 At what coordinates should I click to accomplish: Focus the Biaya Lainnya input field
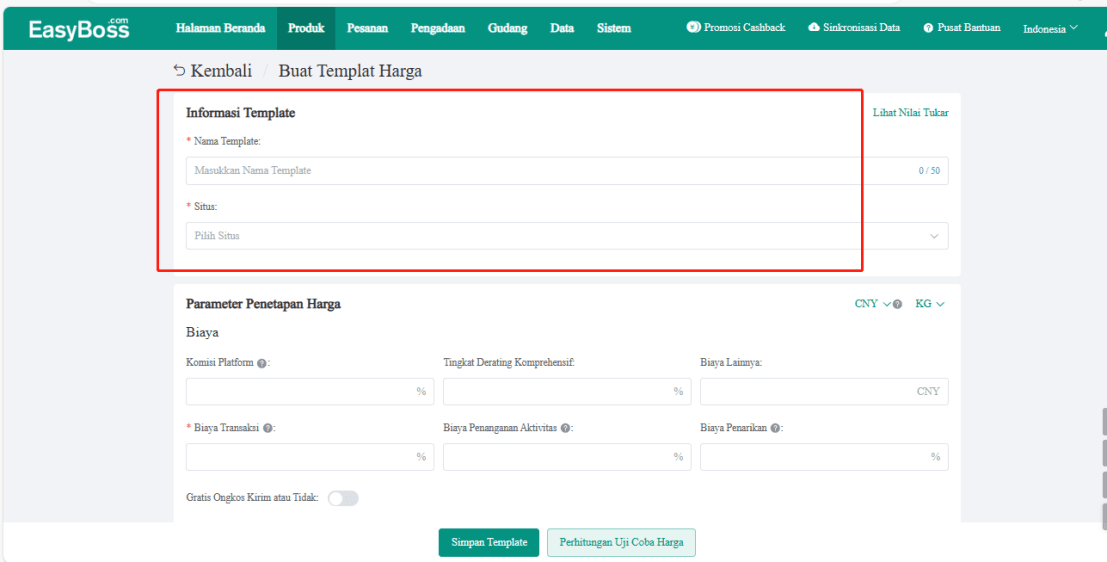[824, 391]
